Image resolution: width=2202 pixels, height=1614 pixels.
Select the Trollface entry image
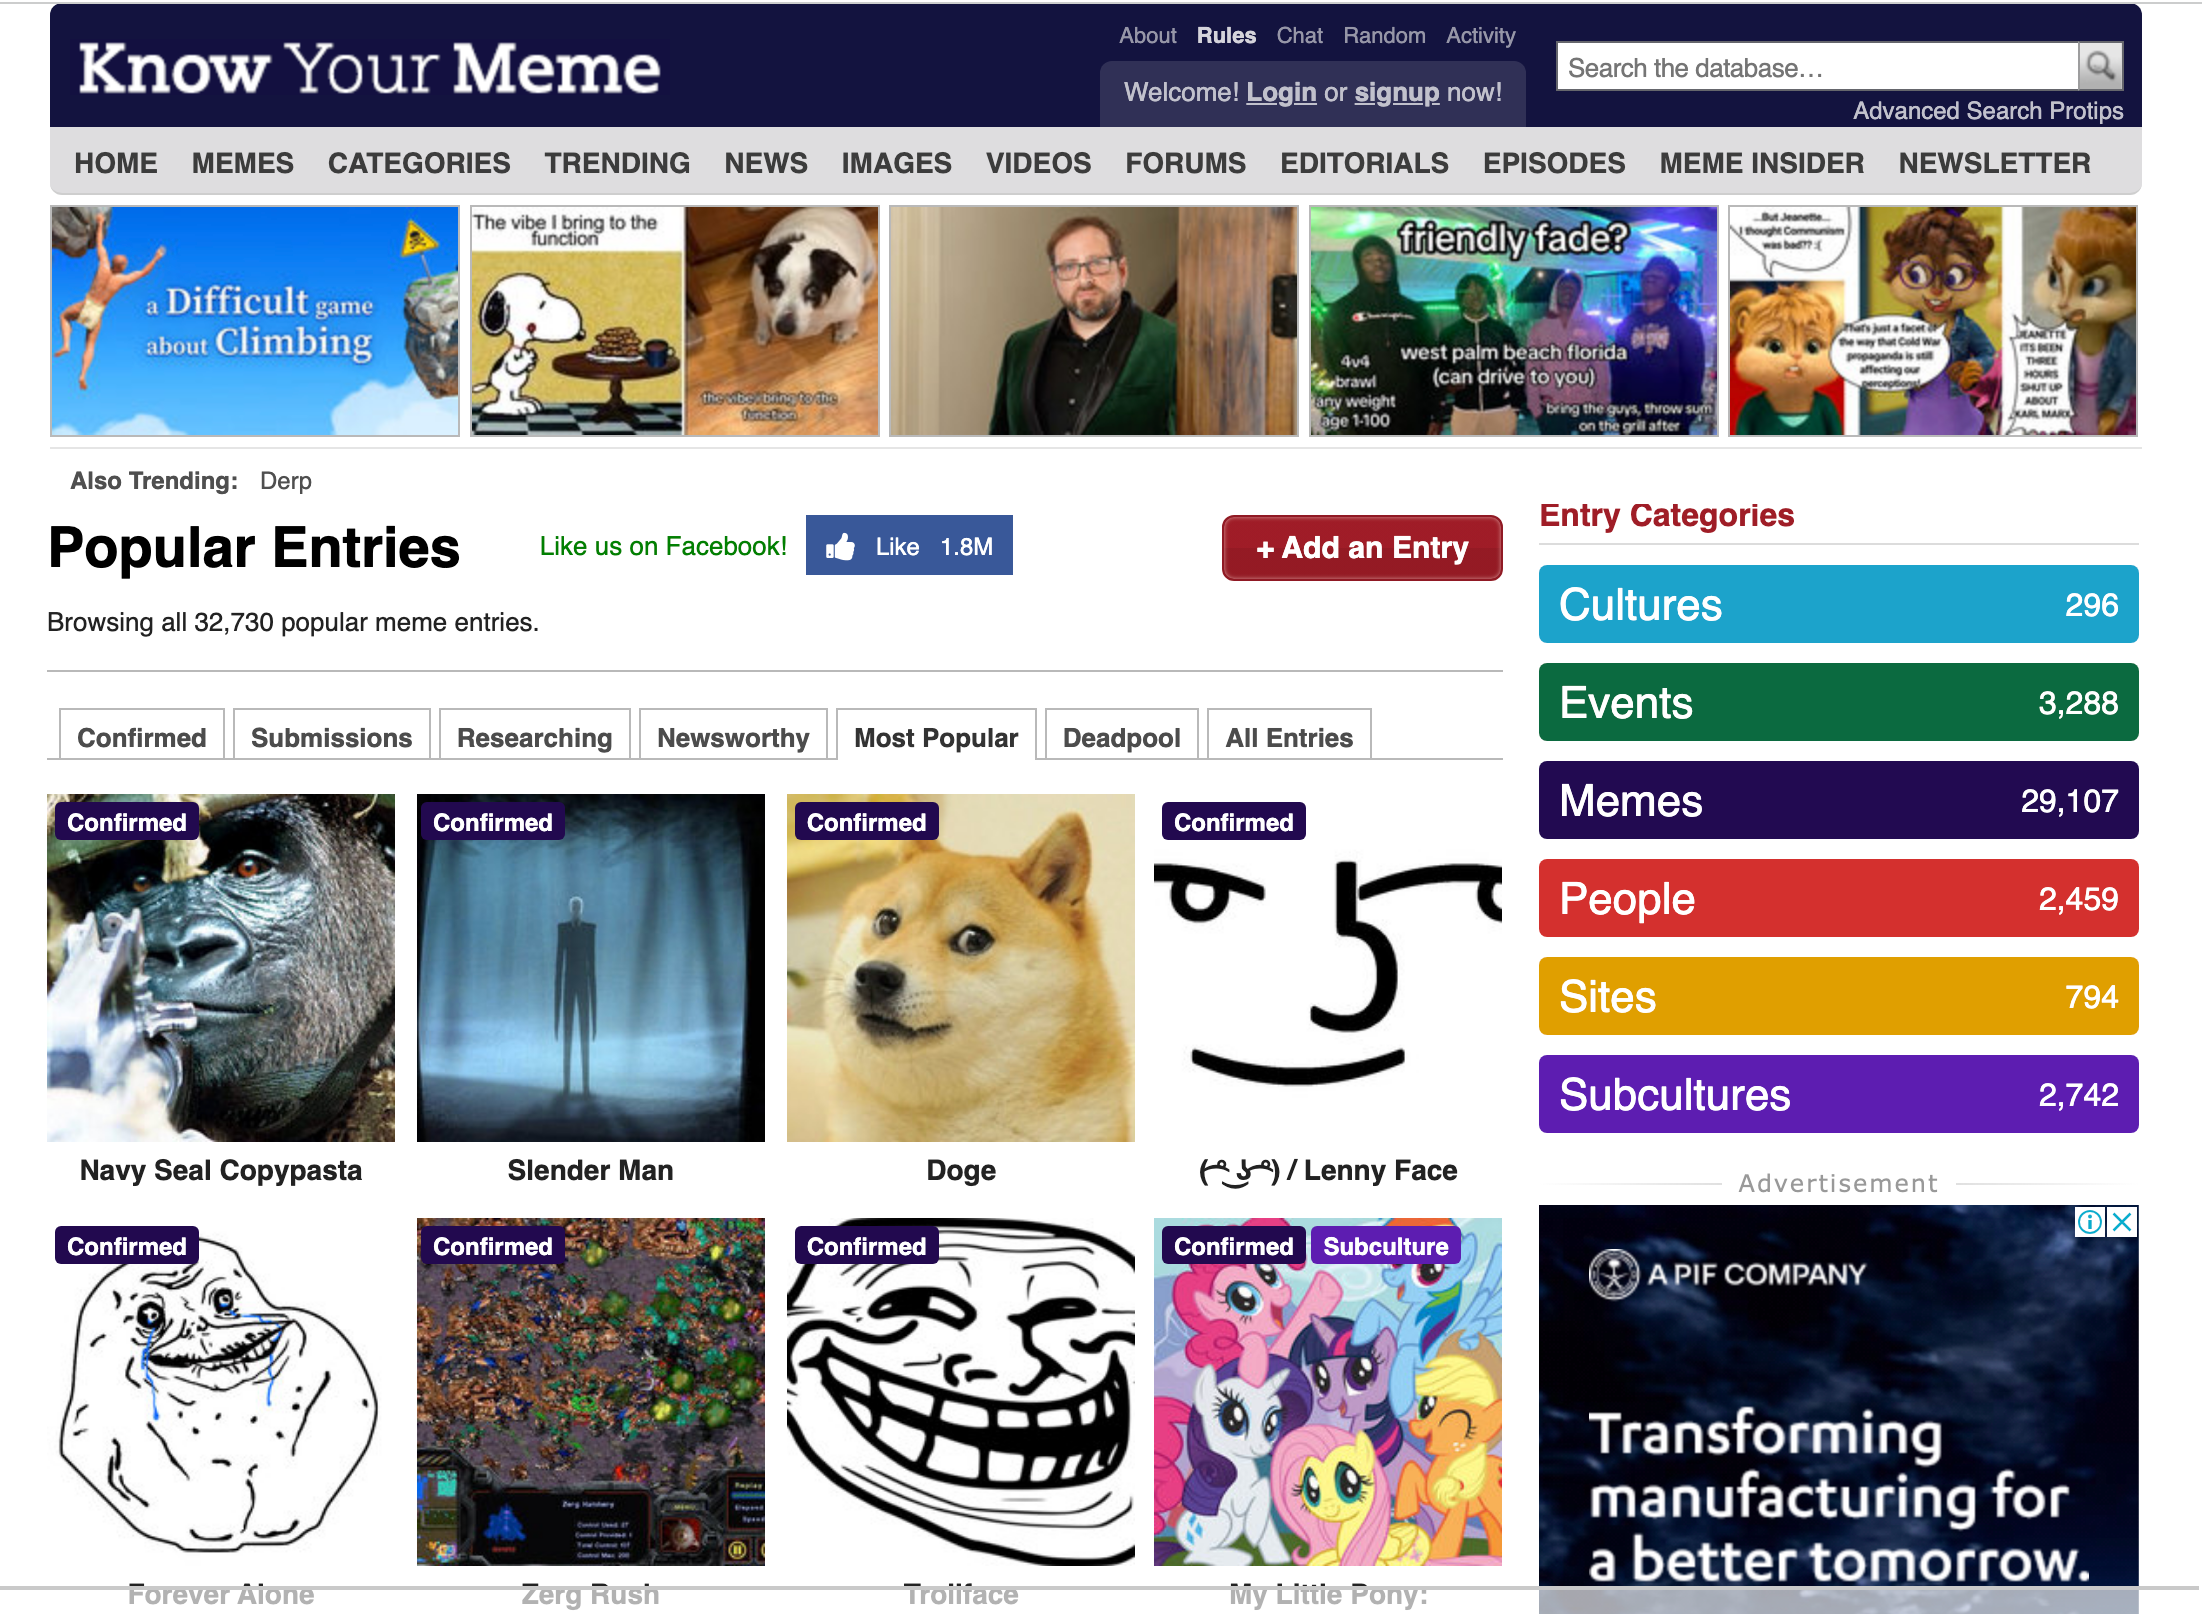961,1391
